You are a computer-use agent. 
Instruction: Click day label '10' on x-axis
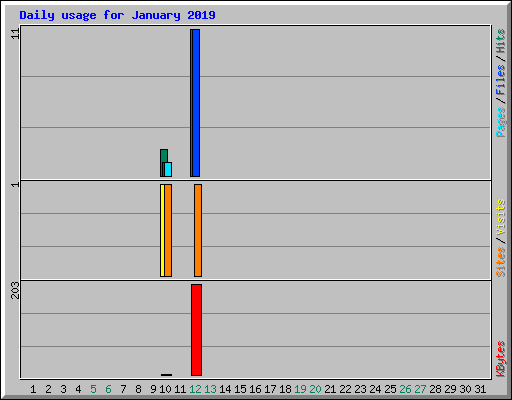(x=165, y=389)
